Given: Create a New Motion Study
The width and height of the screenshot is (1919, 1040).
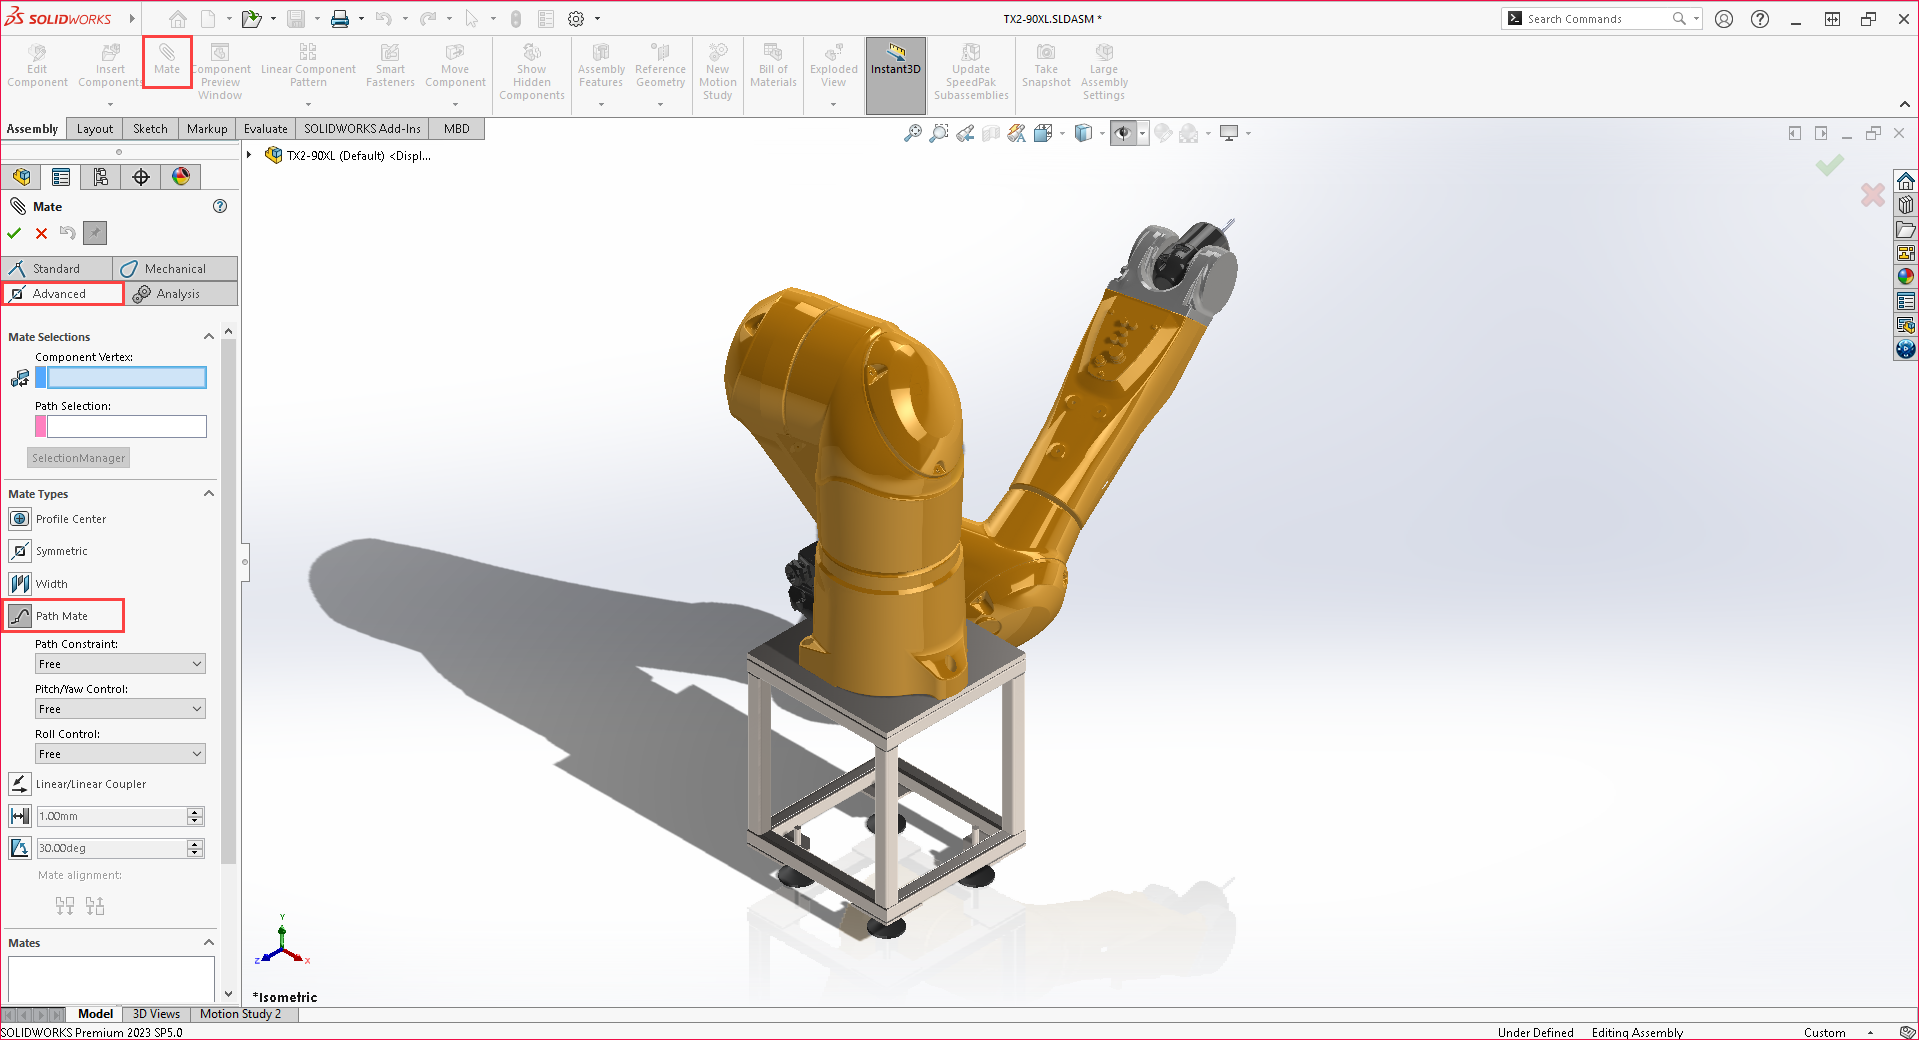Looking at the screenshot, I should pos(717,70).
